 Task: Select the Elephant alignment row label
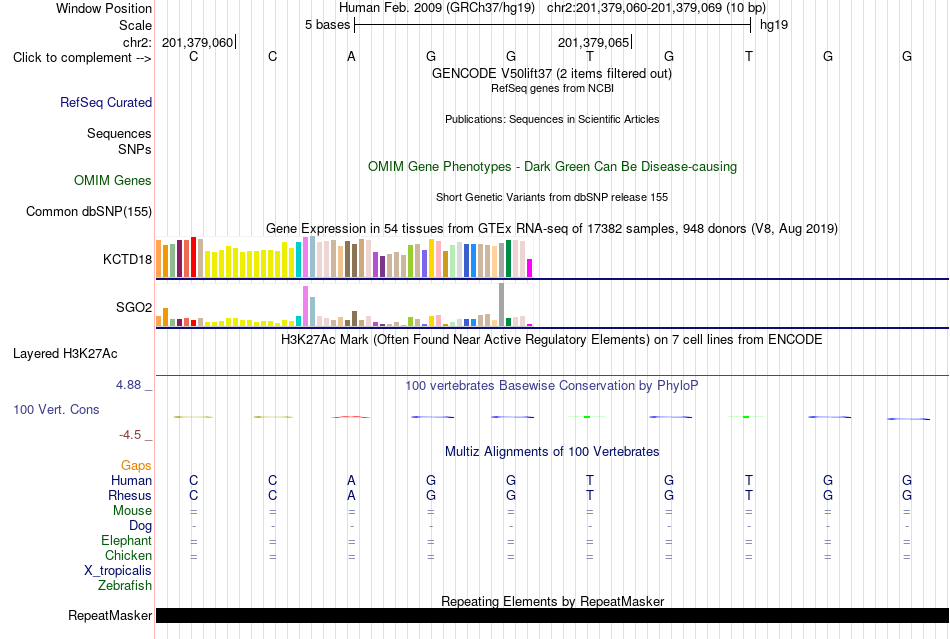click(126, 541)
